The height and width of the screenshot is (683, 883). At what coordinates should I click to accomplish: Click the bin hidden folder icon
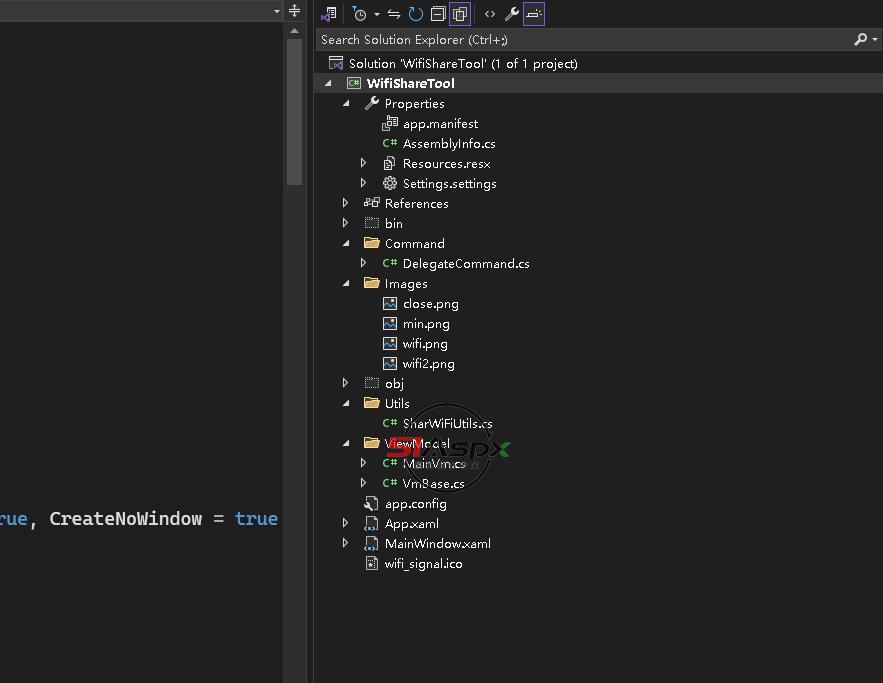pos(372,223)
